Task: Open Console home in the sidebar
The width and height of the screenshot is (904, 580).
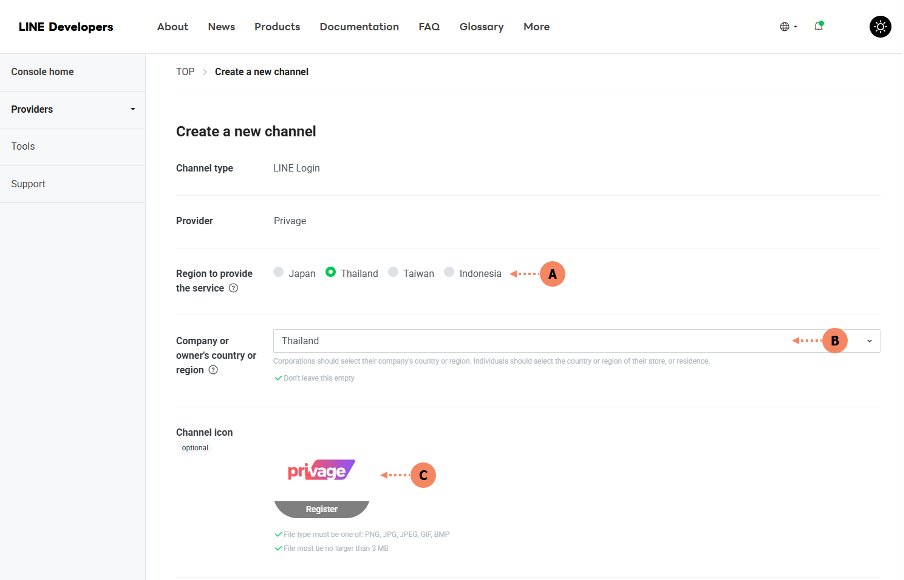Action: pos(42,72)
